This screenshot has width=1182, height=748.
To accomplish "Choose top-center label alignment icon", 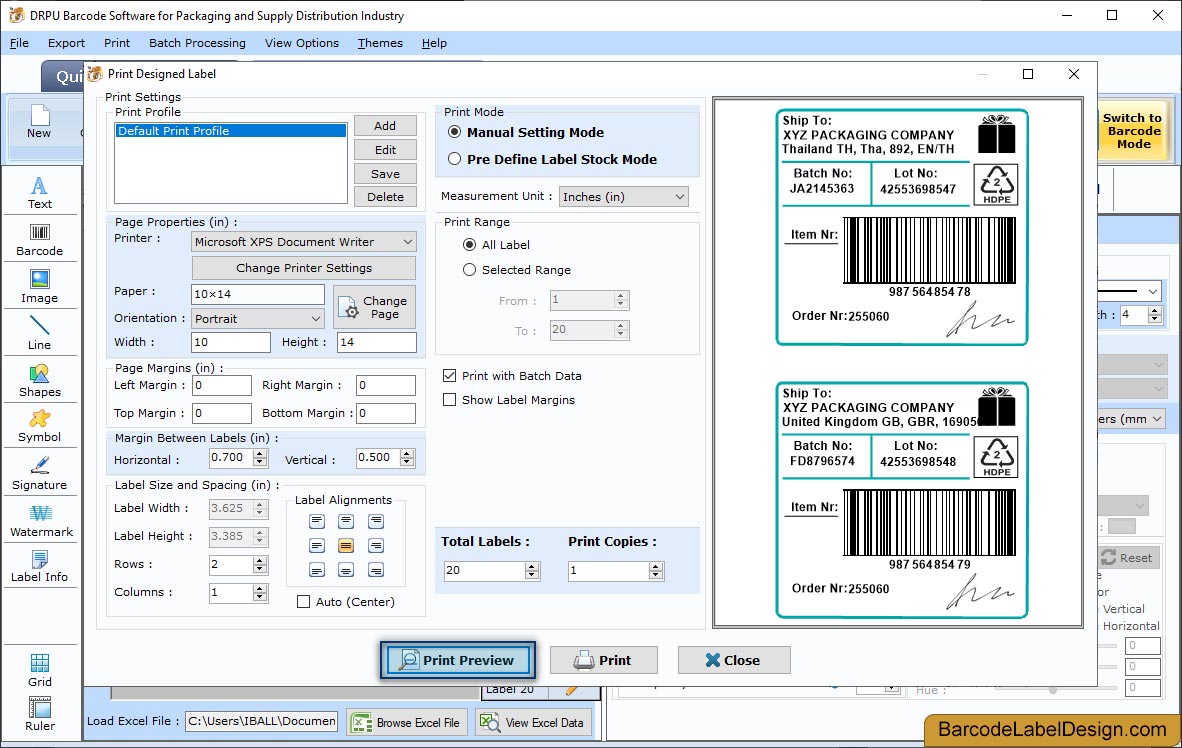I will pyautogui.click(x=346, y=521).
